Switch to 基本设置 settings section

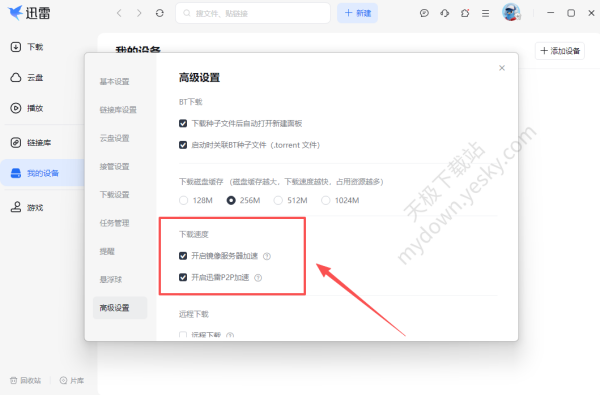tap(114, 82)
